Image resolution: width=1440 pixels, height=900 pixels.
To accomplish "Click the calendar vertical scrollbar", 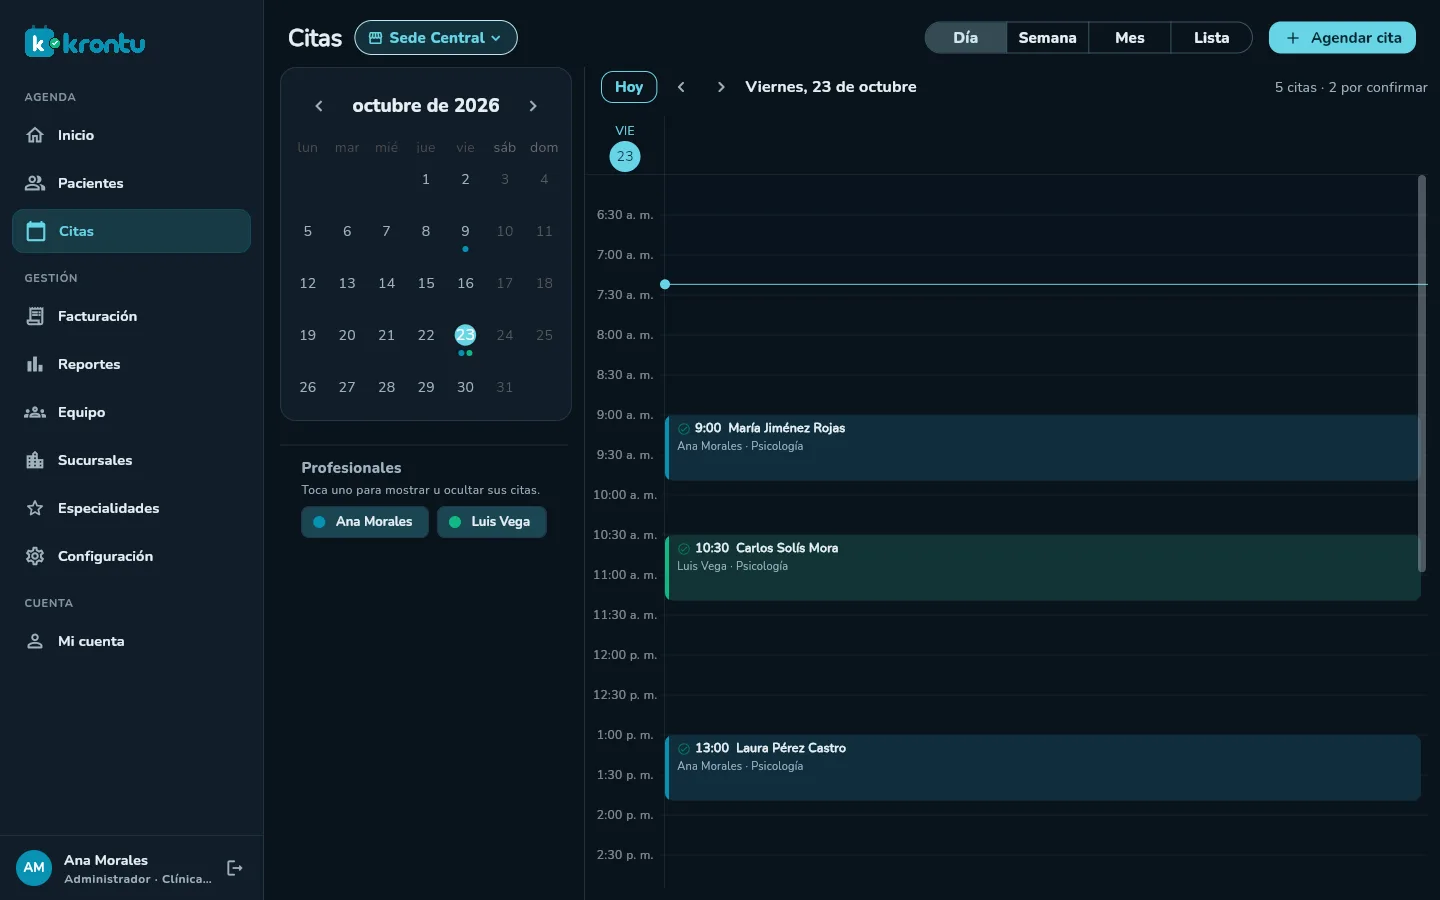I will pos(1422,374).
